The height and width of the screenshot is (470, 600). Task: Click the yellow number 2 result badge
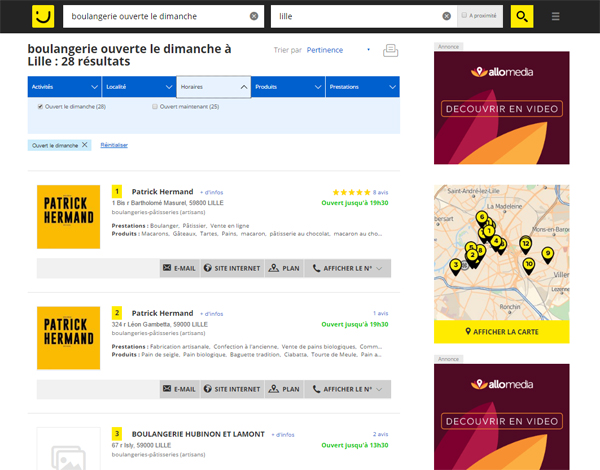117,313
